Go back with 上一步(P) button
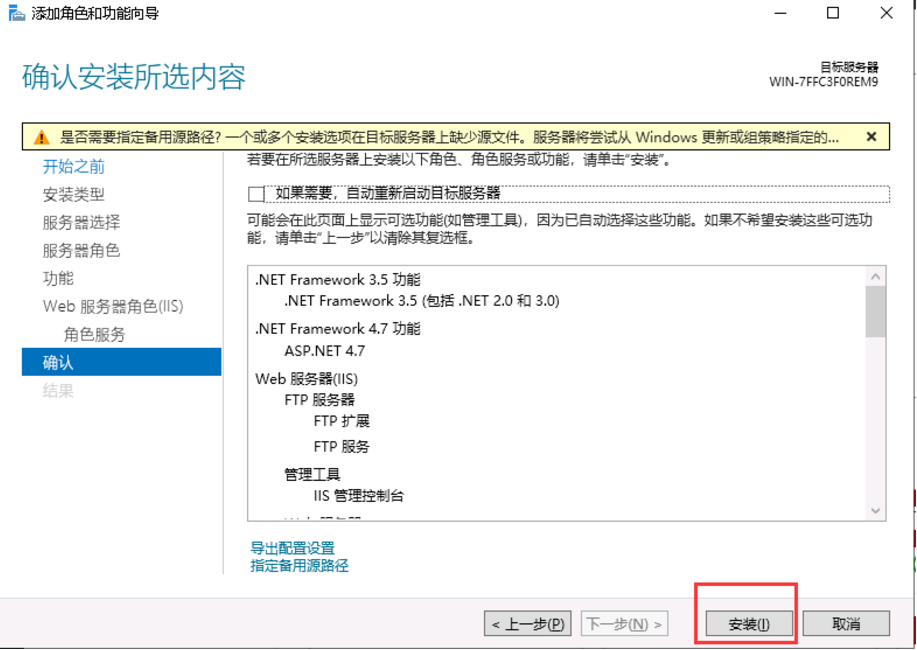917x650 pixels. tap(527, 624)
